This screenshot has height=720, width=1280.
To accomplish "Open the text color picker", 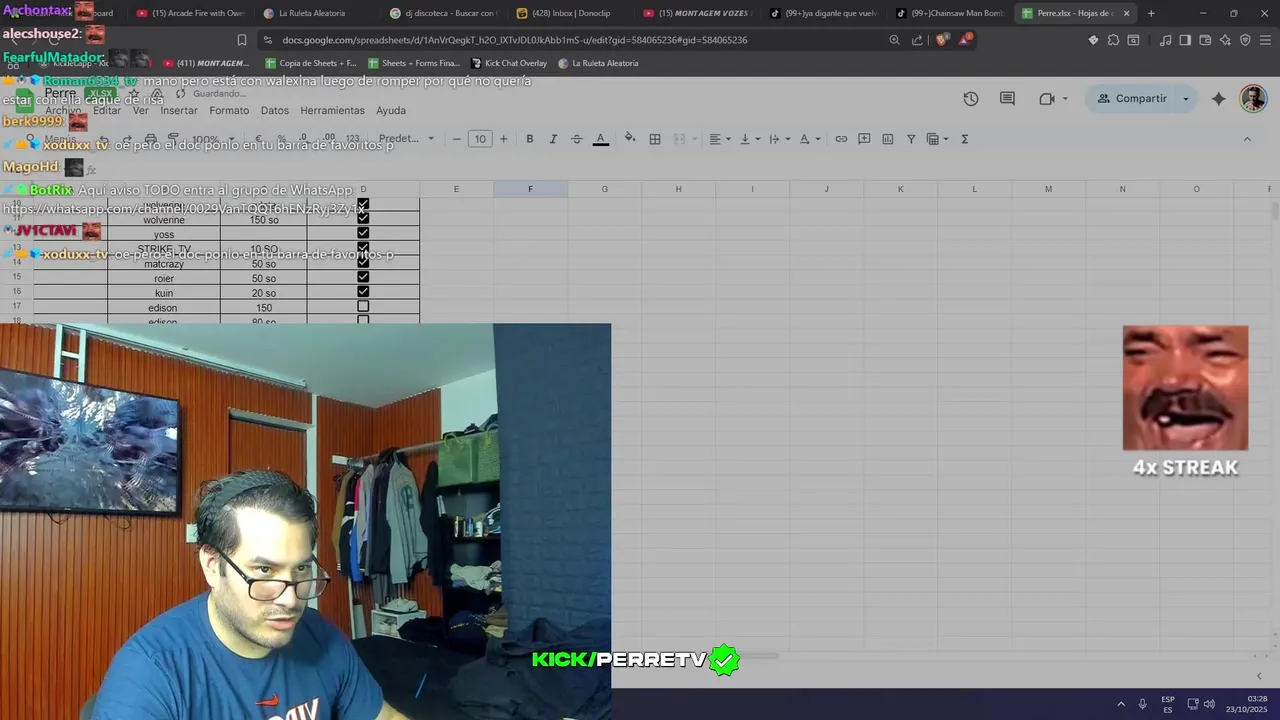I will pyautogui.click(x=601, y=139).
